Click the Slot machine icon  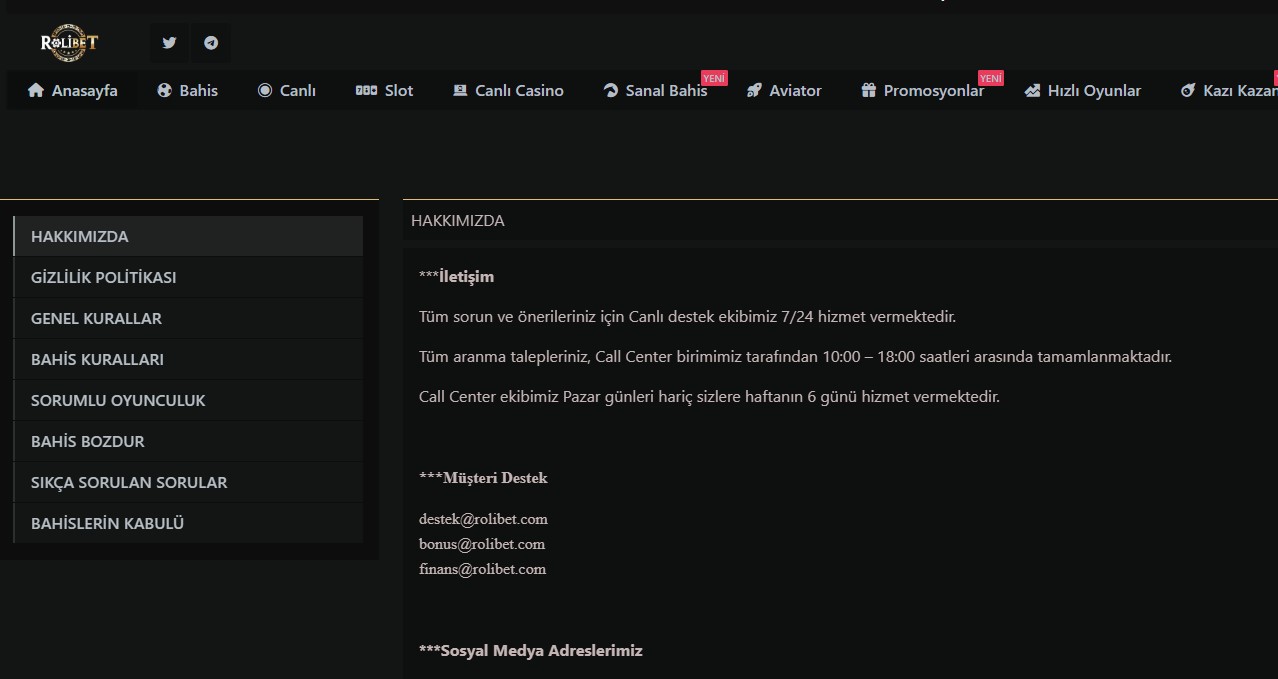(366, 91)
